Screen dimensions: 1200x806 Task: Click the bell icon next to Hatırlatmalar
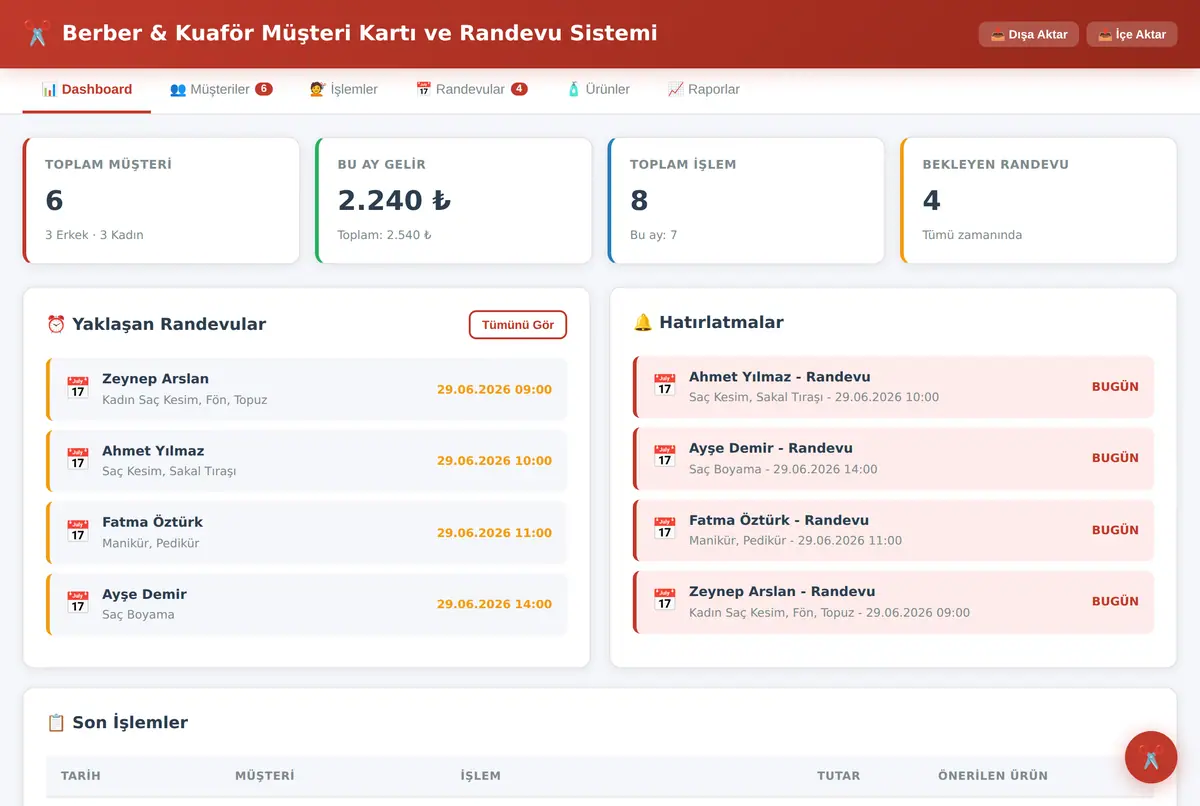pos(643,322)
